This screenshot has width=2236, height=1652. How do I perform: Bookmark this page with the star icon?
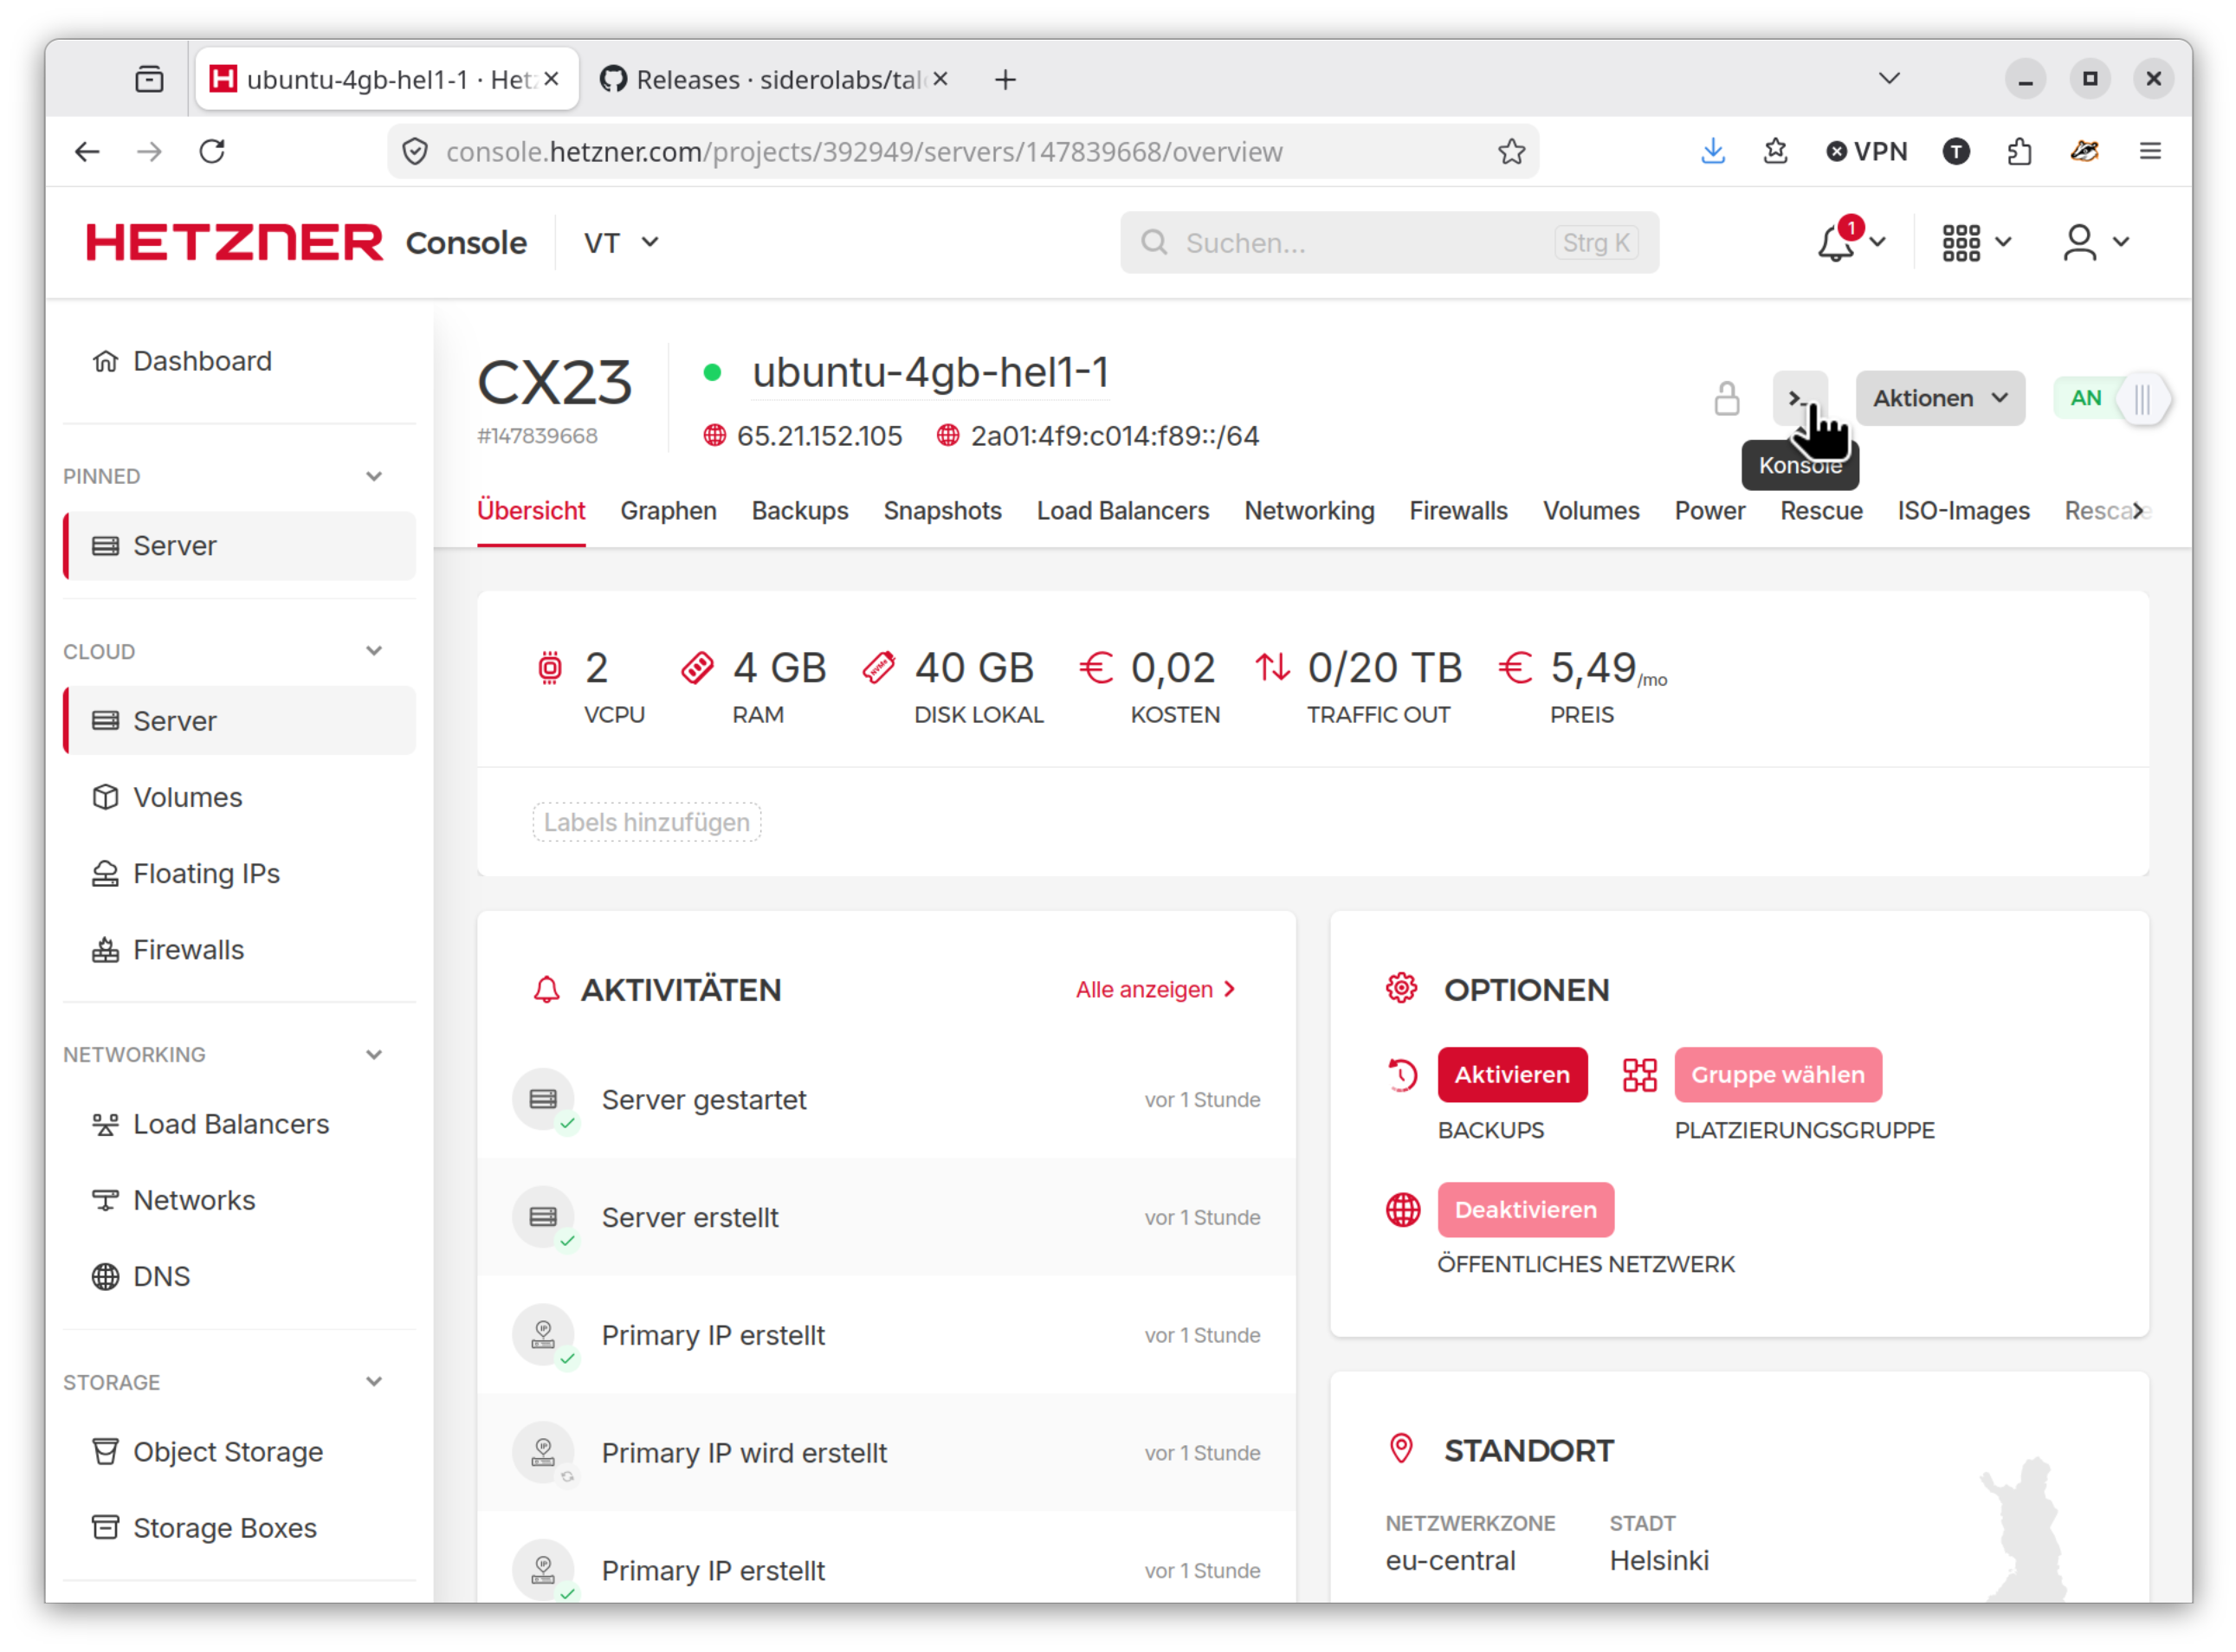1511,151
